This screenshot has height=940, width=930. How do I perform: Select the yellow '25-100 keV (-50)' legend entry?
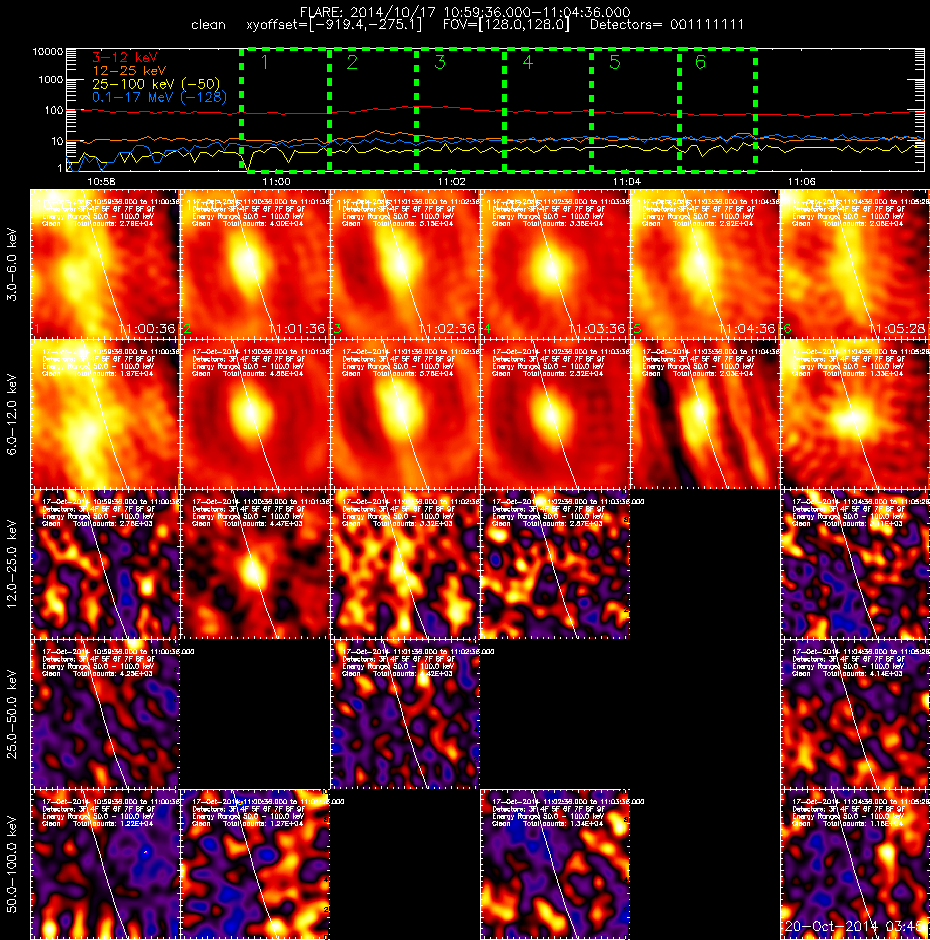[156, 84]
